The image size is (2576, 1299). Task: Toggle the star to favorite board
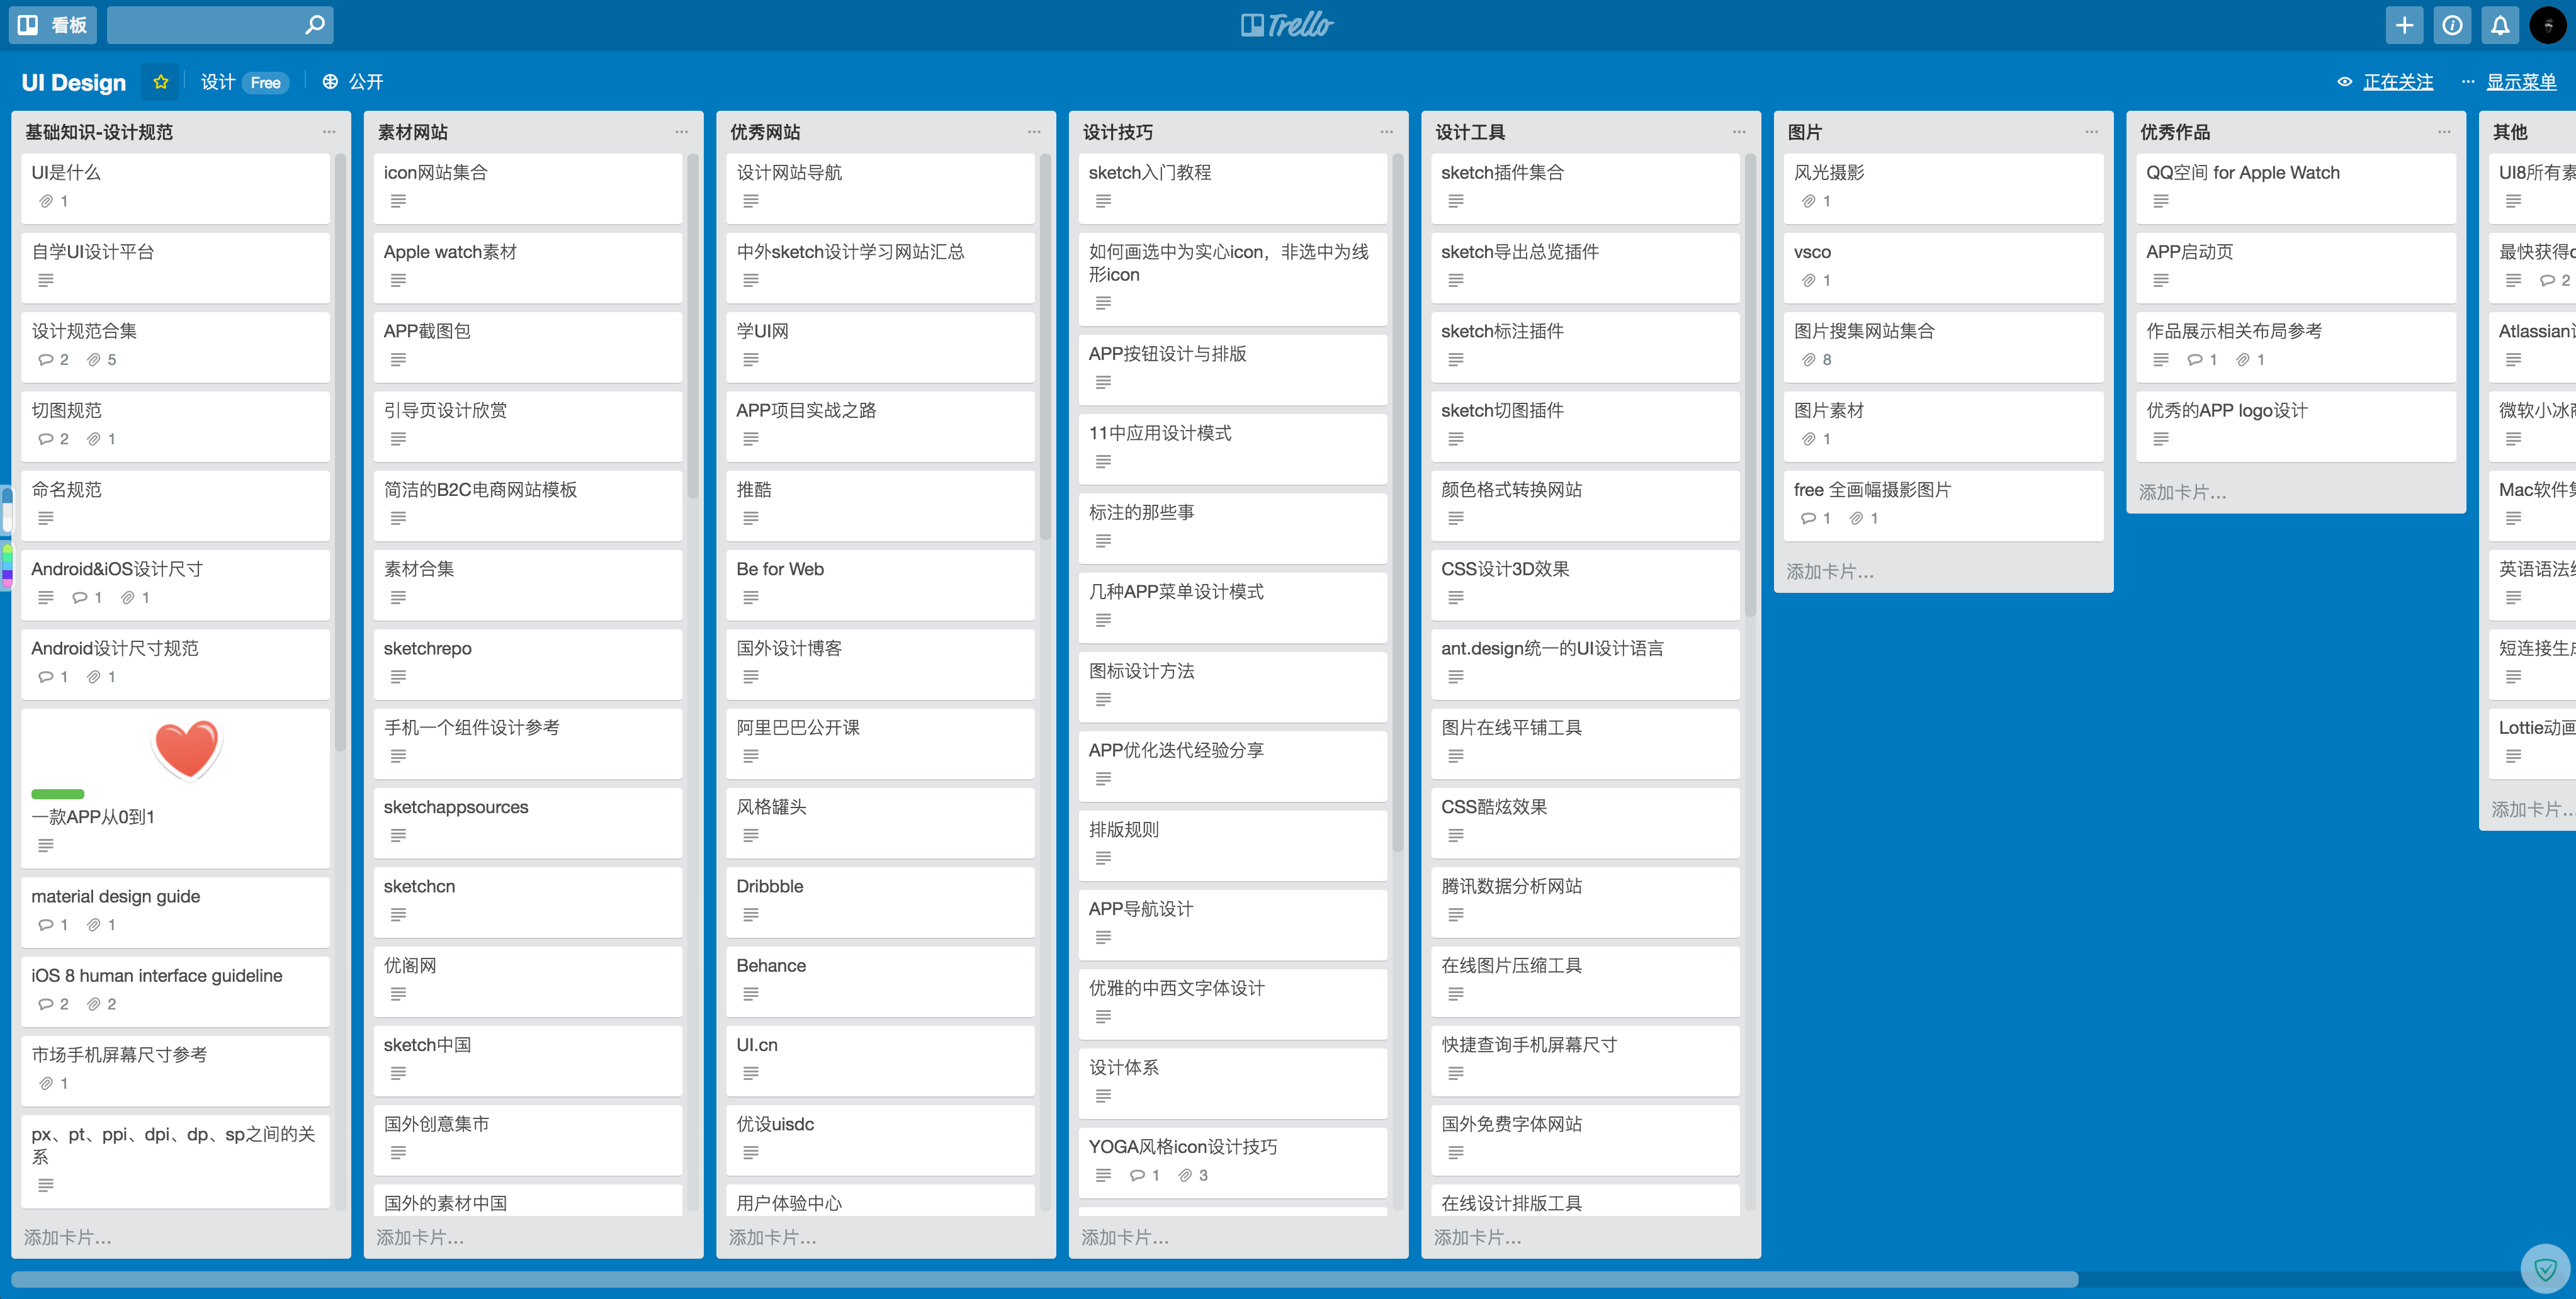point(160,82)
